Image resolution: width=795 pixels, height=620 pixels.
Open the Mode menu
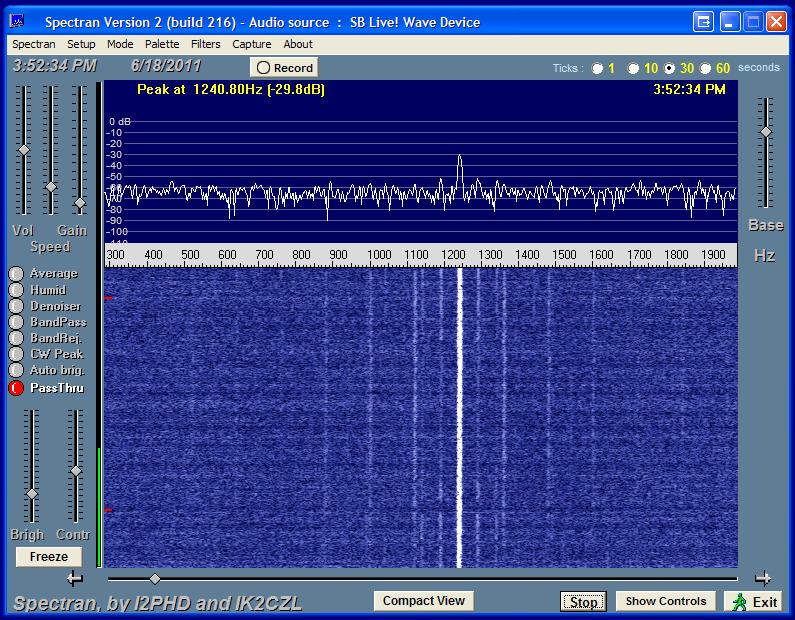120,44
